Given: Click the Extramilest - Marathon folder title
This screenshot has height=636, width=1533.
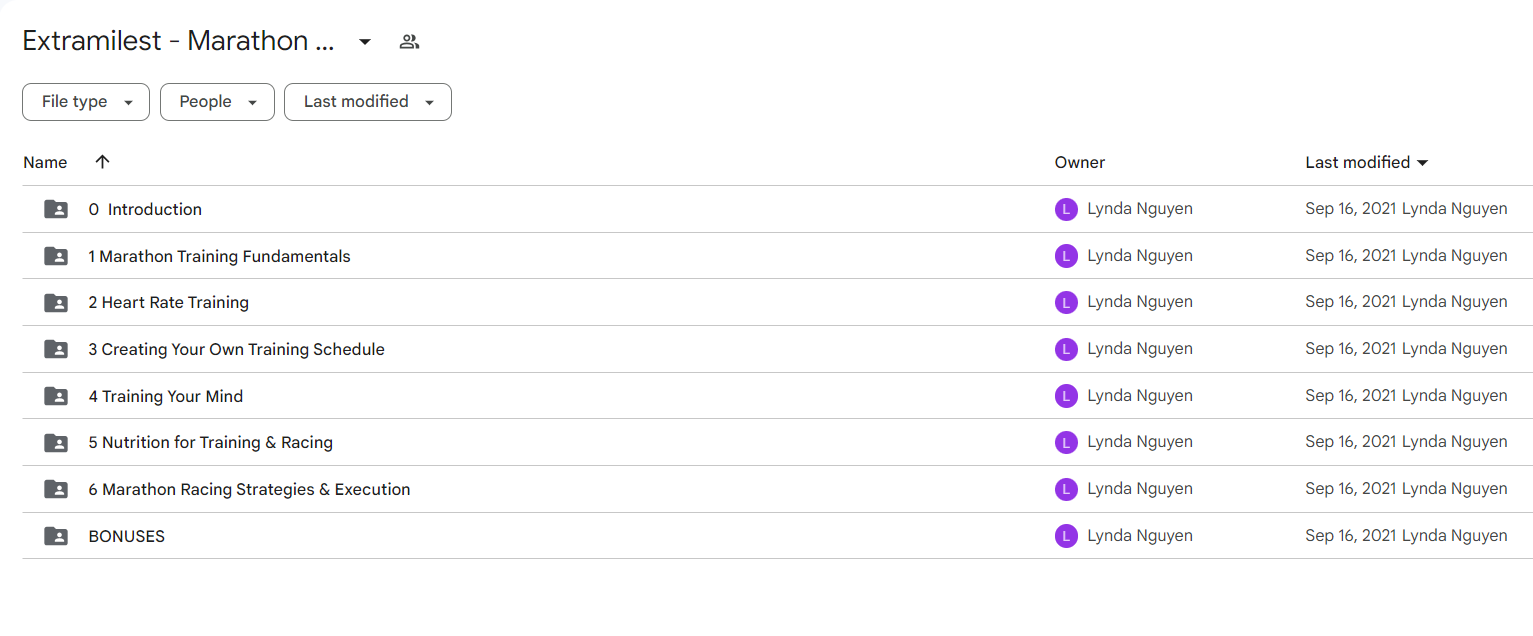Looking at the screenshot, I should (x=178, y=41).
